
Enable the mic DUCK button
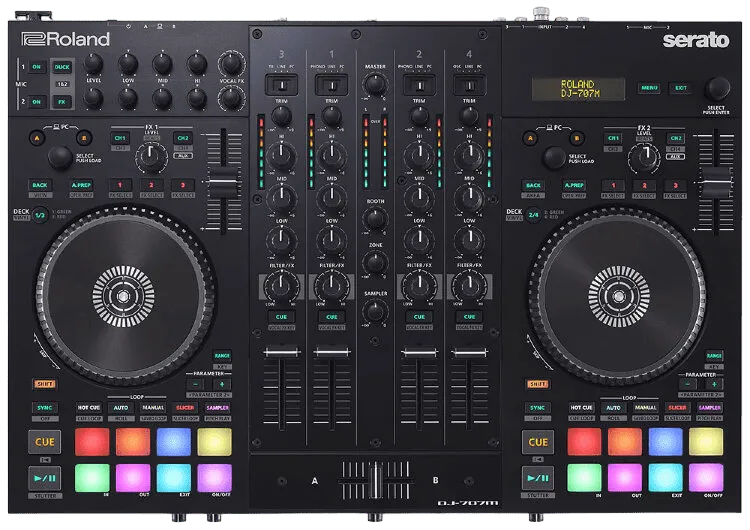pyautogui.click(x=62, y=68)
